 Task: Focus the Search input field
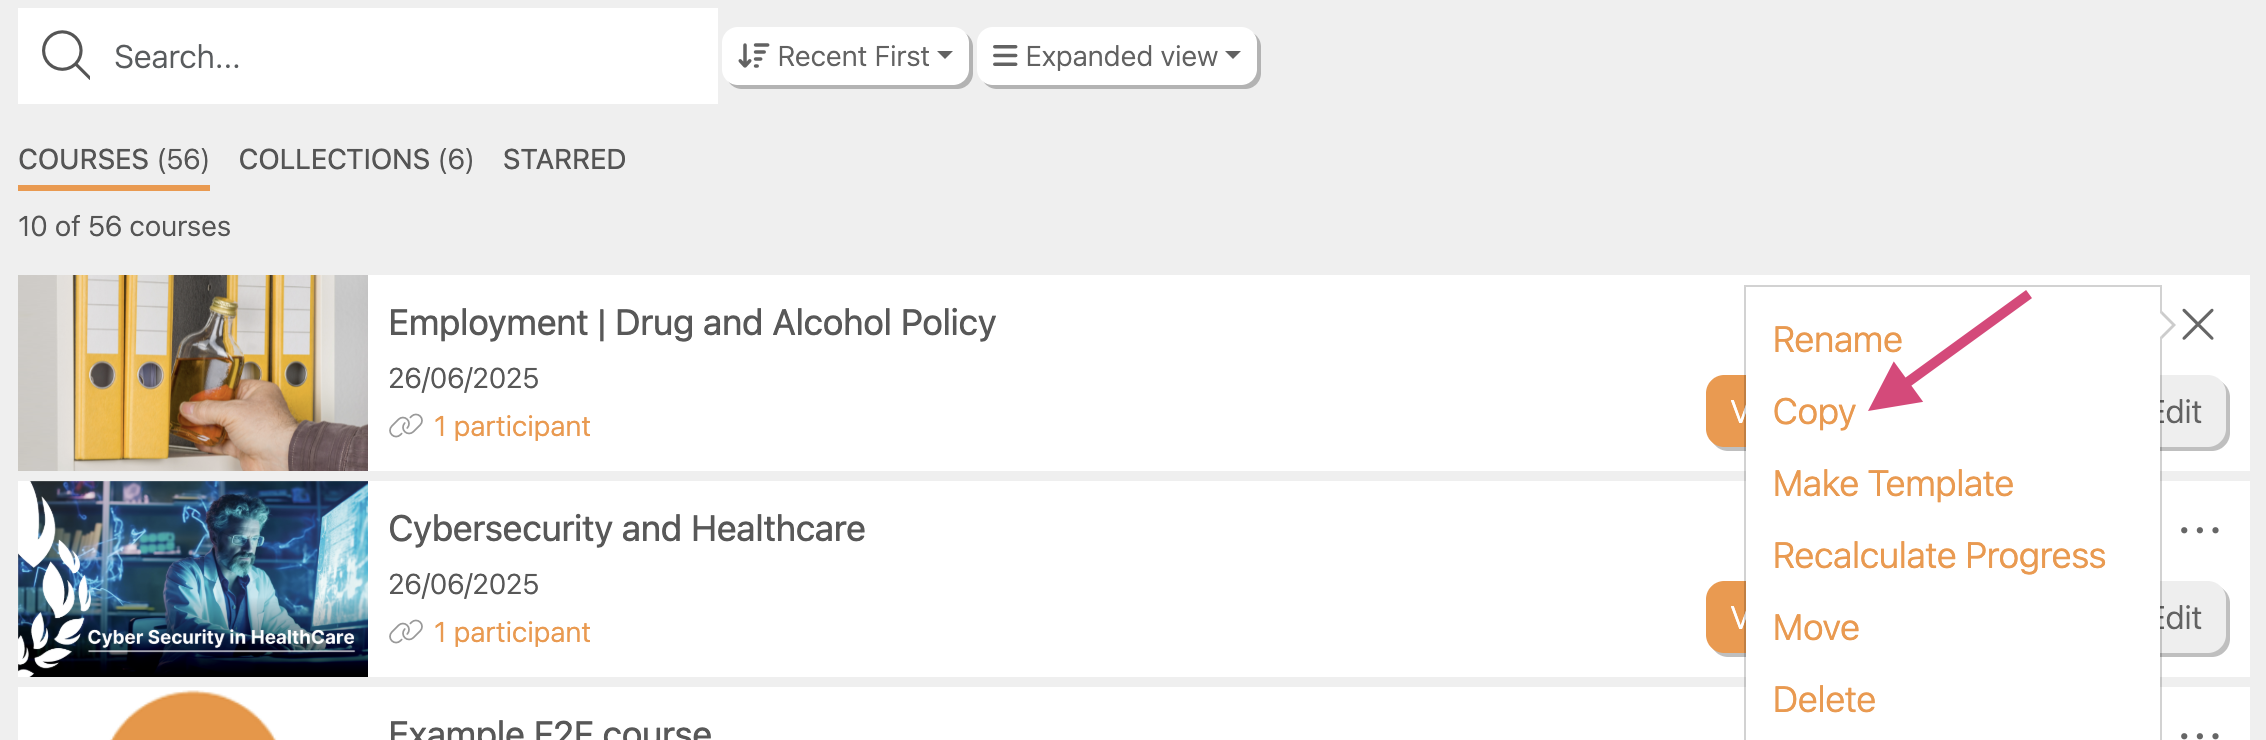point(400,57)
